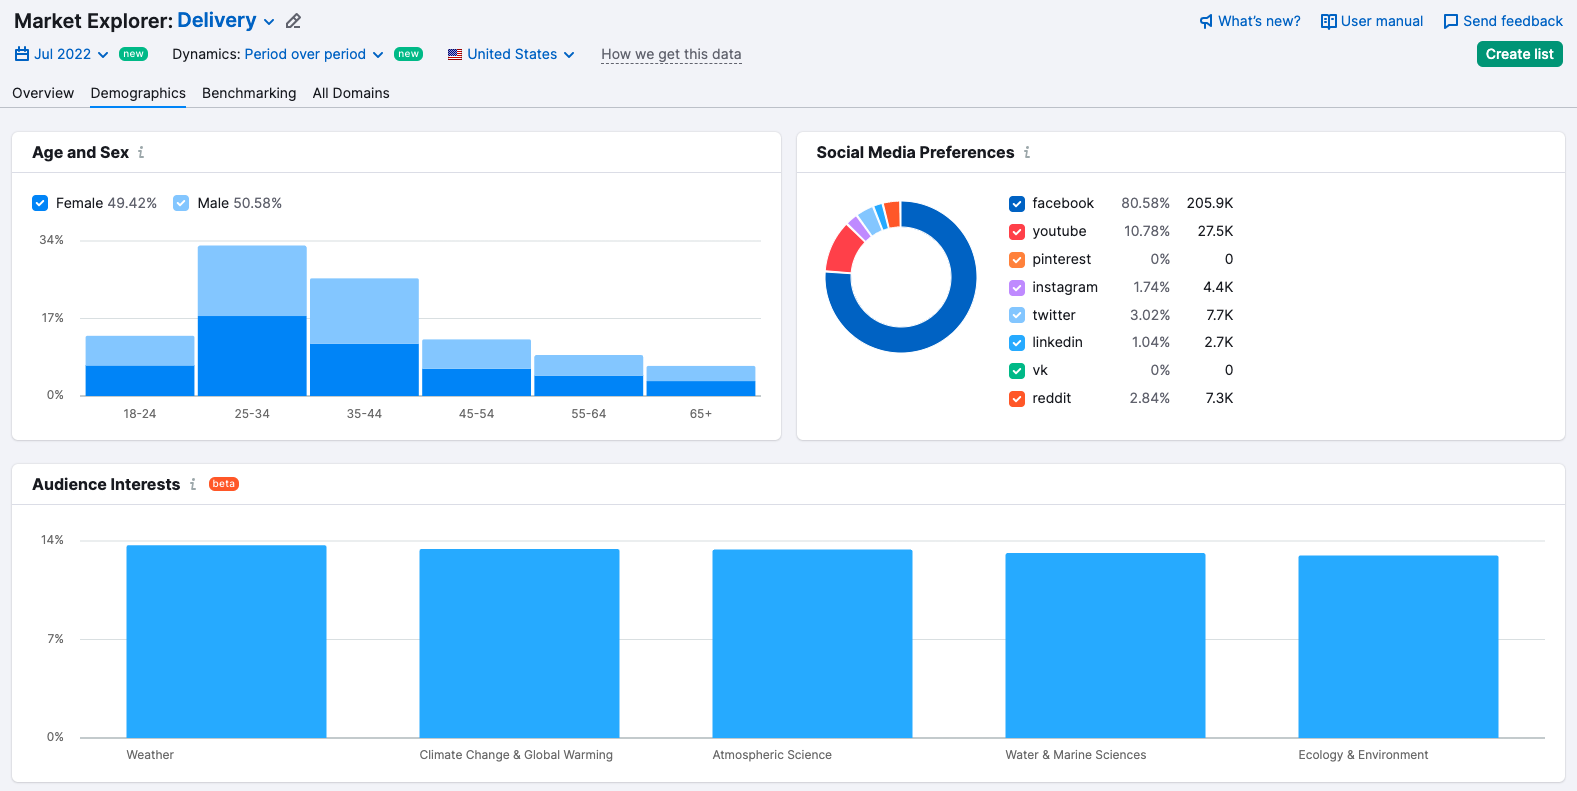
Task: Open info tooltip for Age and Sex
Action: pos(141,152)
